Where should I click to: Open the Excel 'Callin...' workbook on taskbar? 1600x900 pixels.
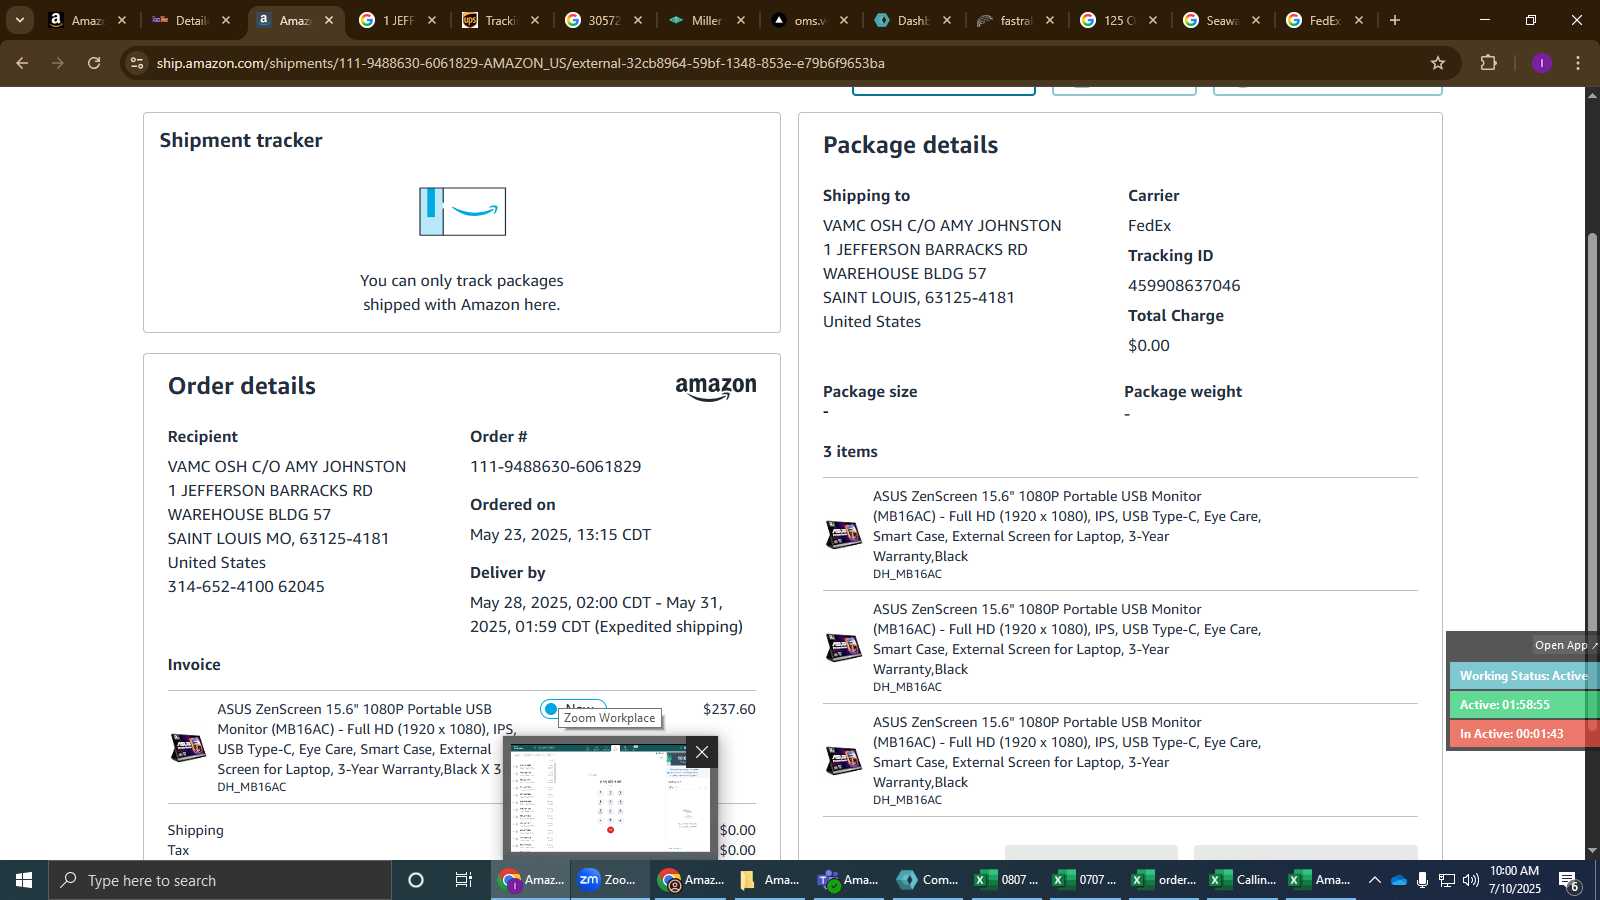tap(1243, 880)
